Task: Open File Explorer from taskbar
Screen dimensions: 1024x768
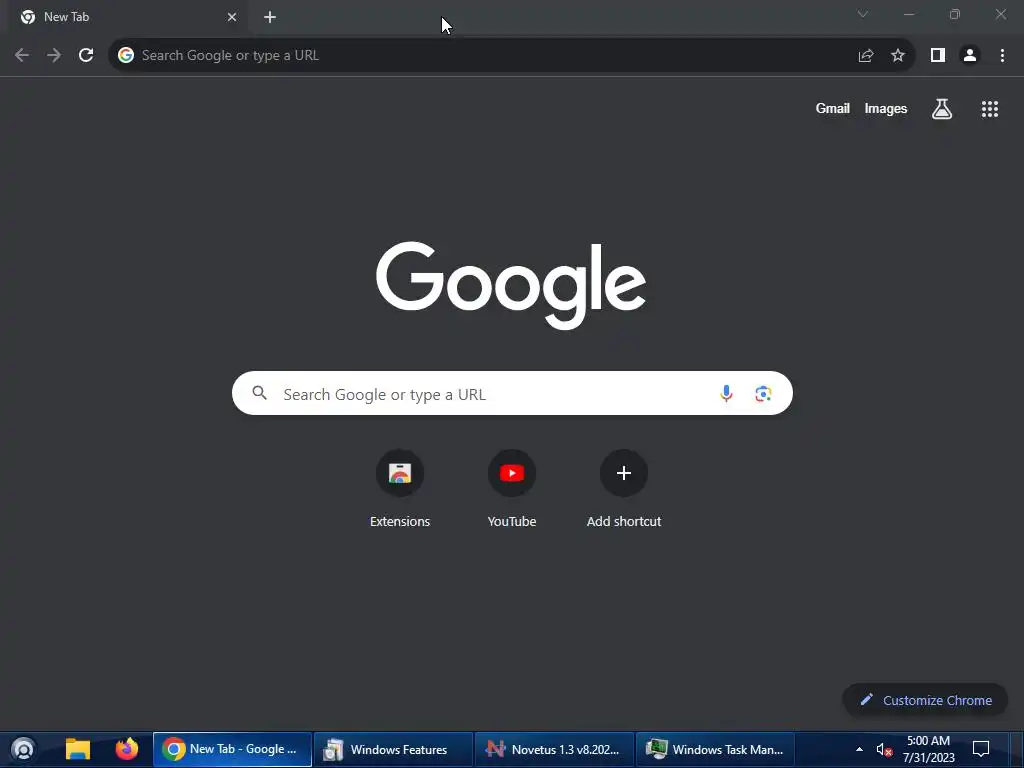Action: [x=77, y=749]
